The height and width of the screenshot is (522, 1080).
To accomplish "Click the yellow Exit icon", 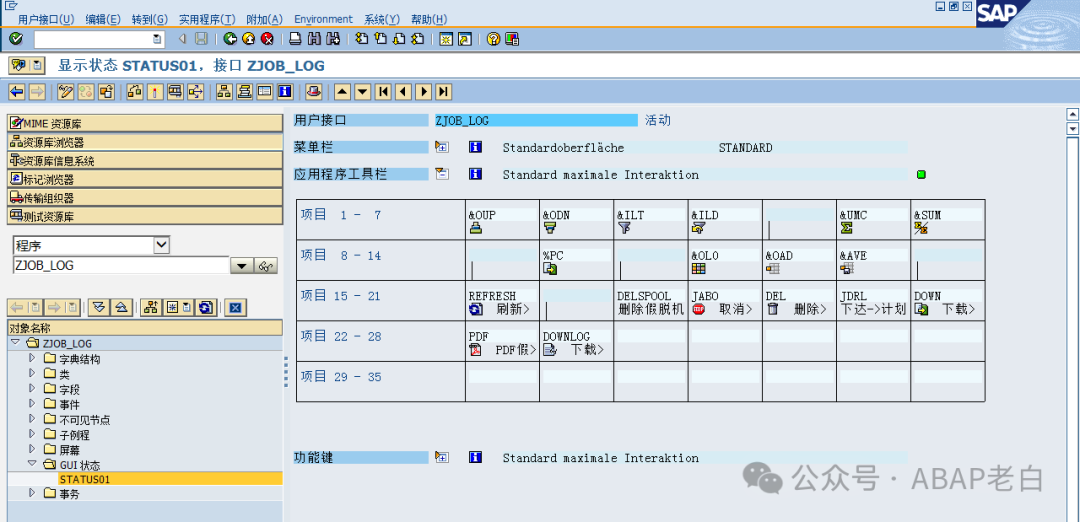I will click(x=249, y=39).
